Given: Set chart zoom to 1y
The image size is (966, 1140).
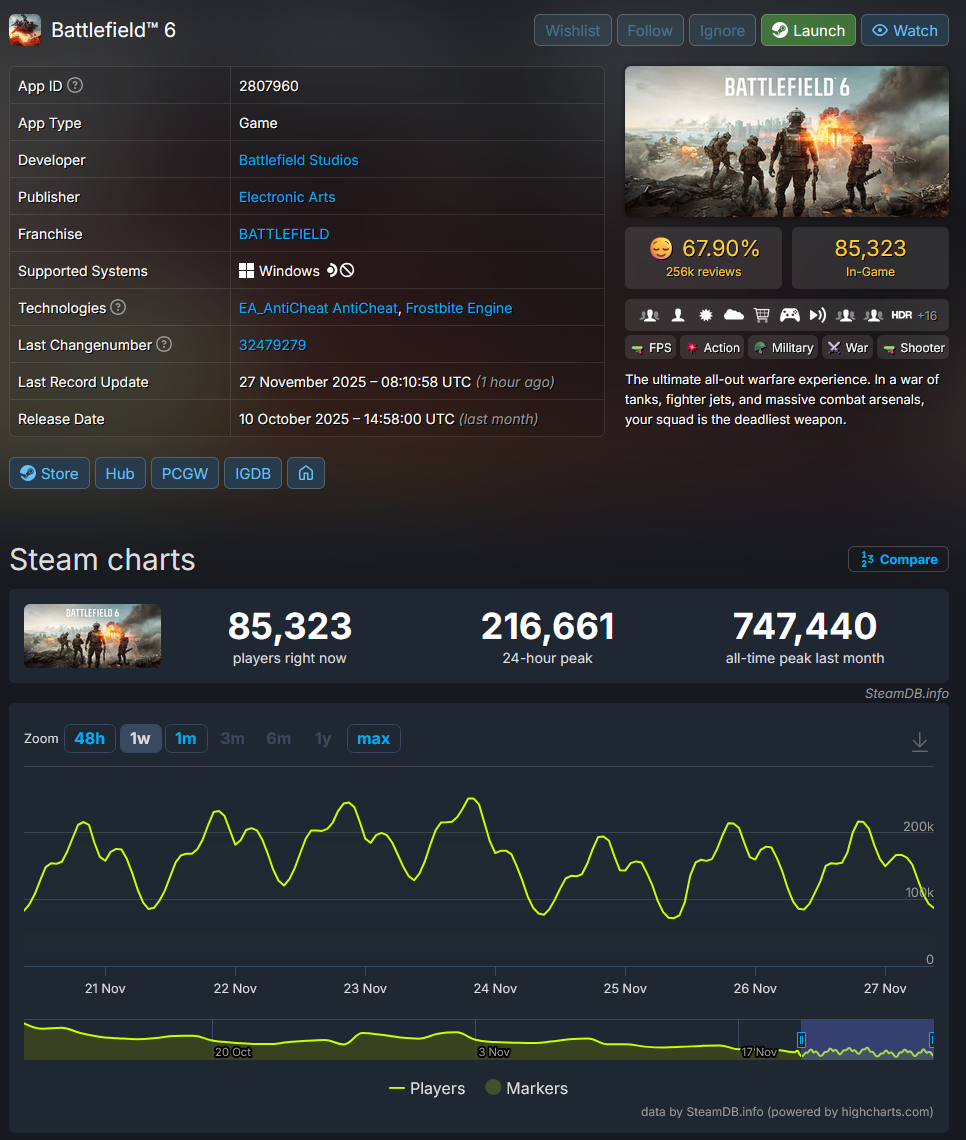Looking at the screenshot, I should tap(323, 739).
